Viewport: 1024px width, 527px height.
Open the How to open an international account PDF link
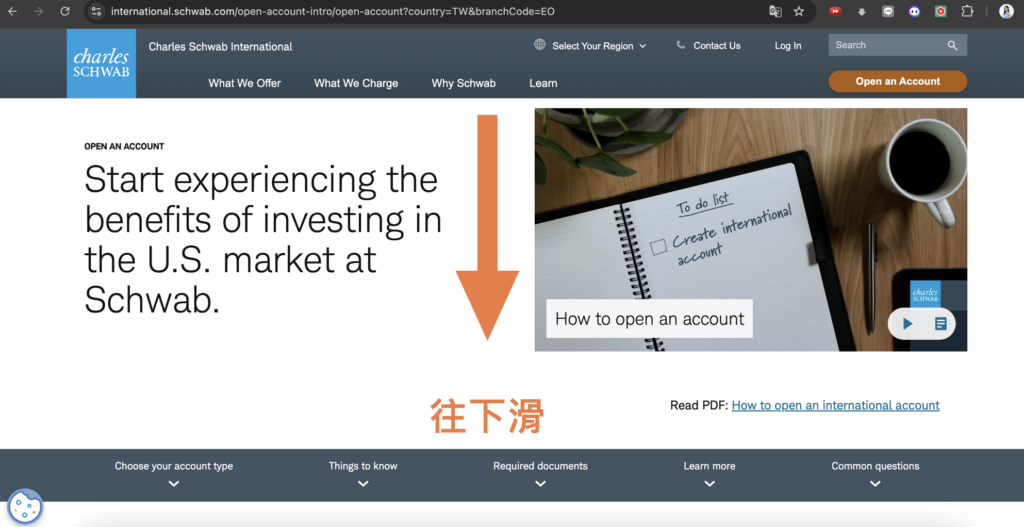point(835,405)
